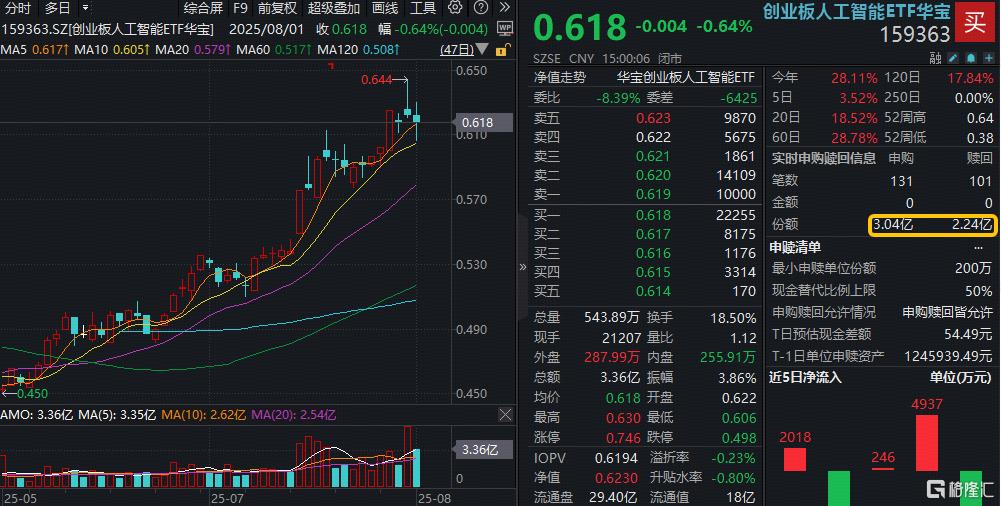Click 净值走势 NAV trend link
The width and height of the screenshot is (1001, 506).
click(560, 77)
